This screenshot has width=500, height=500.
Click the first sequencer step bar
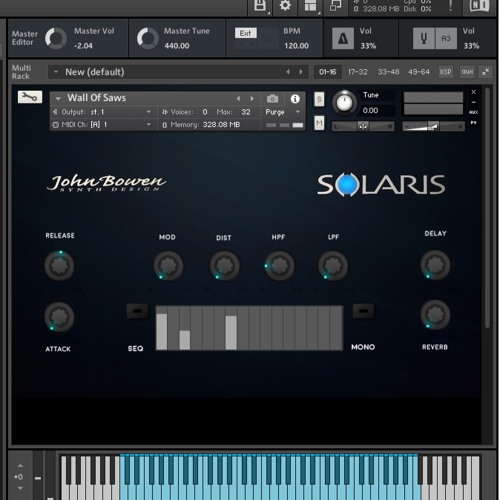tap(162, 328)
